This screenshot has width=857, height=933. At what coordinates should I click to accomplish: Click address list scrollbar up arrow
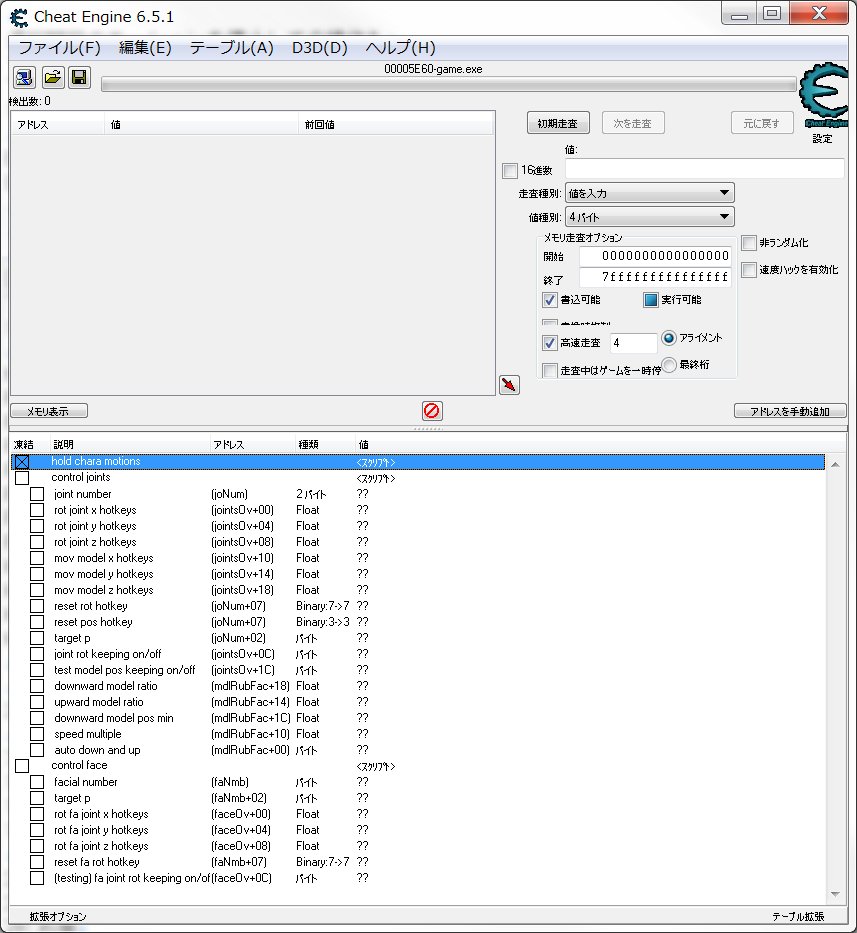[835, 464]
